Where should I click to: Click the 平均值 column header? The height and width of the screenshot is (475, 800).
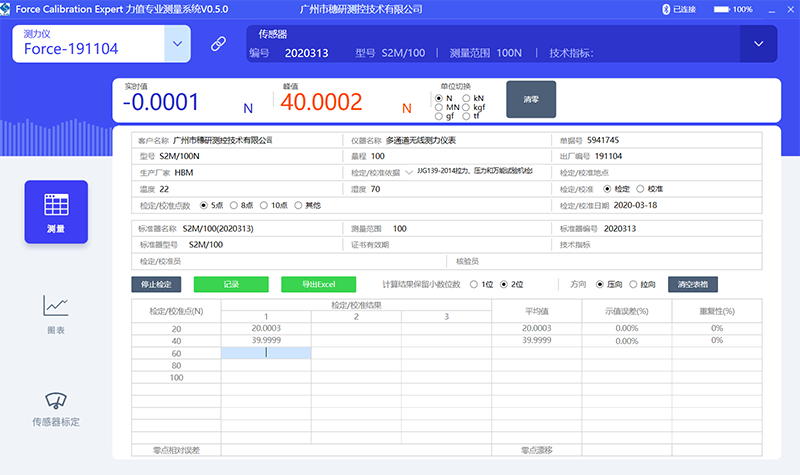click(x=537, y=311)
